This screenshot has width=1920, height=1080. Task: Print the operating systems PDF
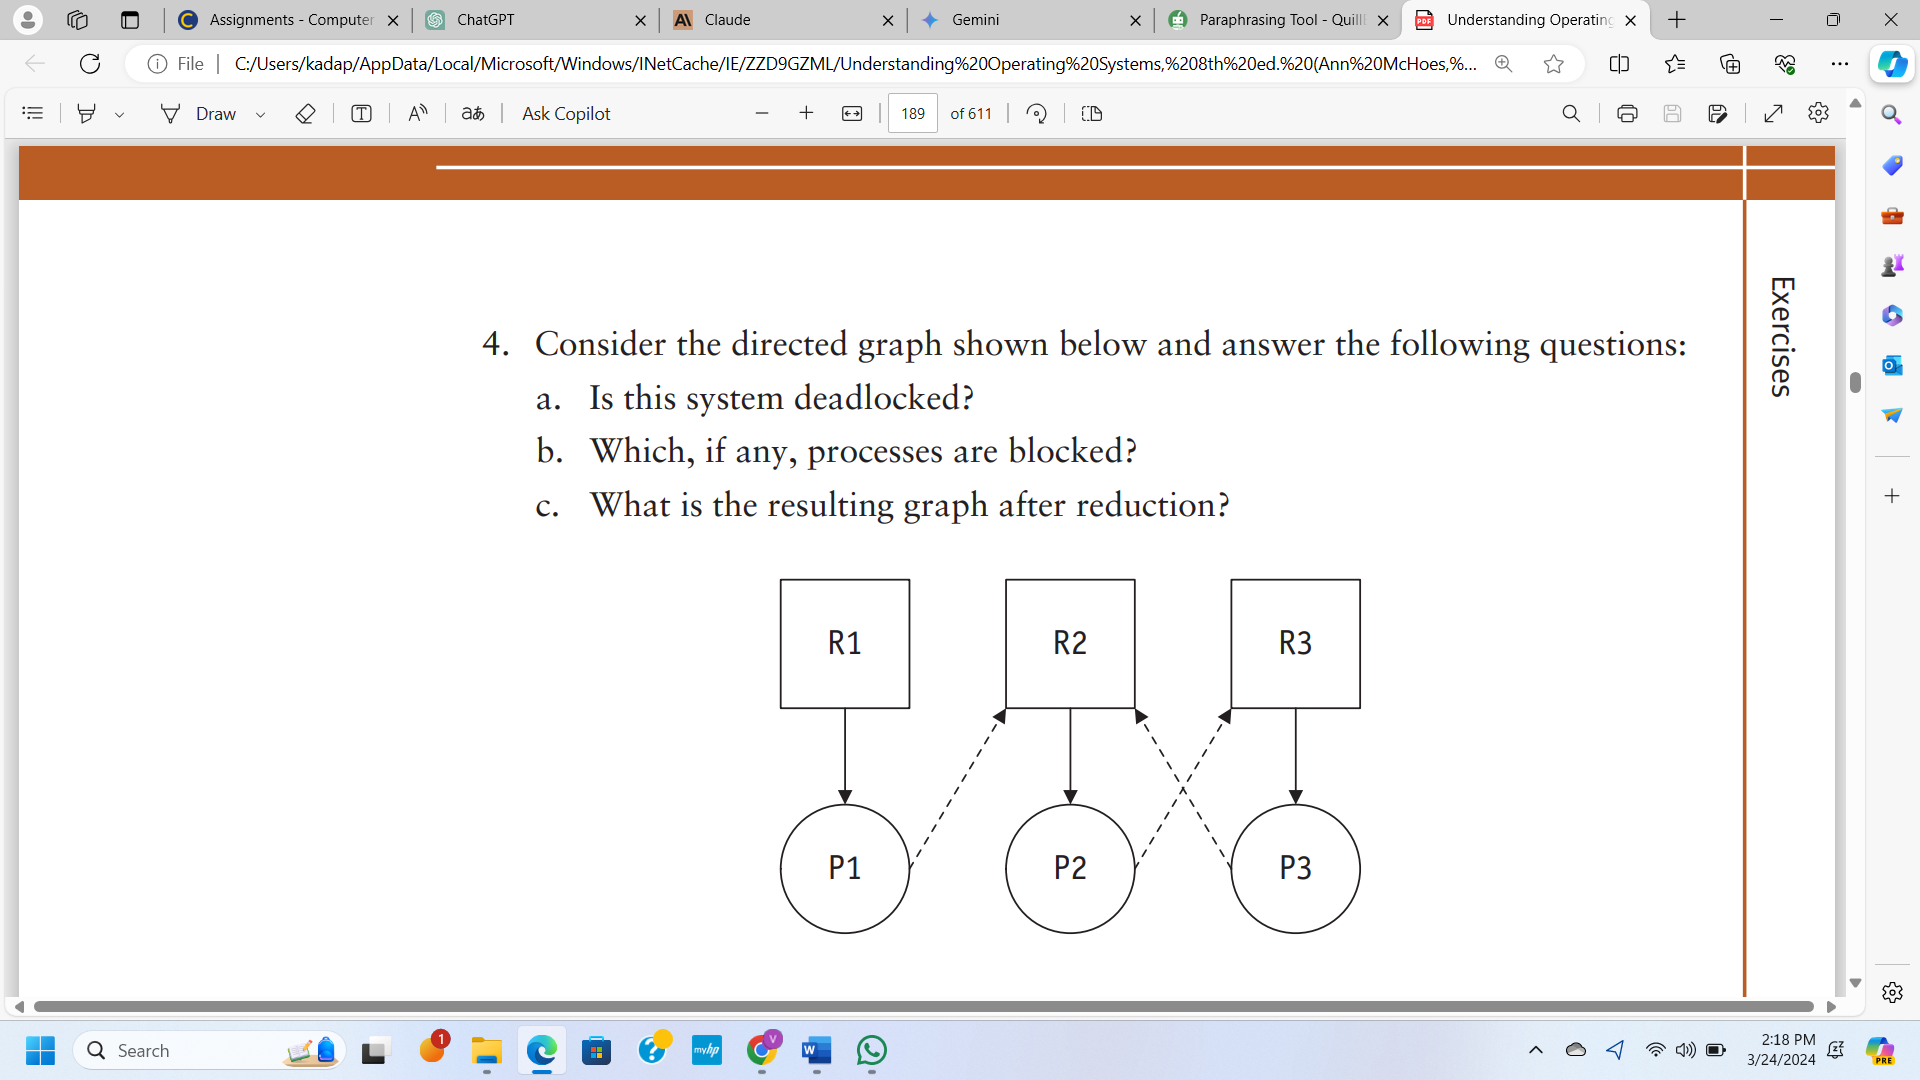click(1627, 113)
